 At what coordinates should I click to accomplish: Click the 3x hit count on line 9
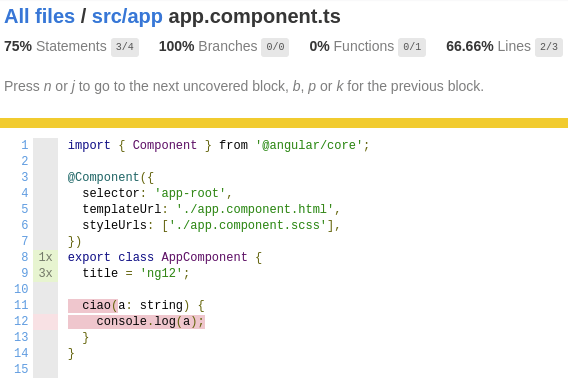coord(46,273)
